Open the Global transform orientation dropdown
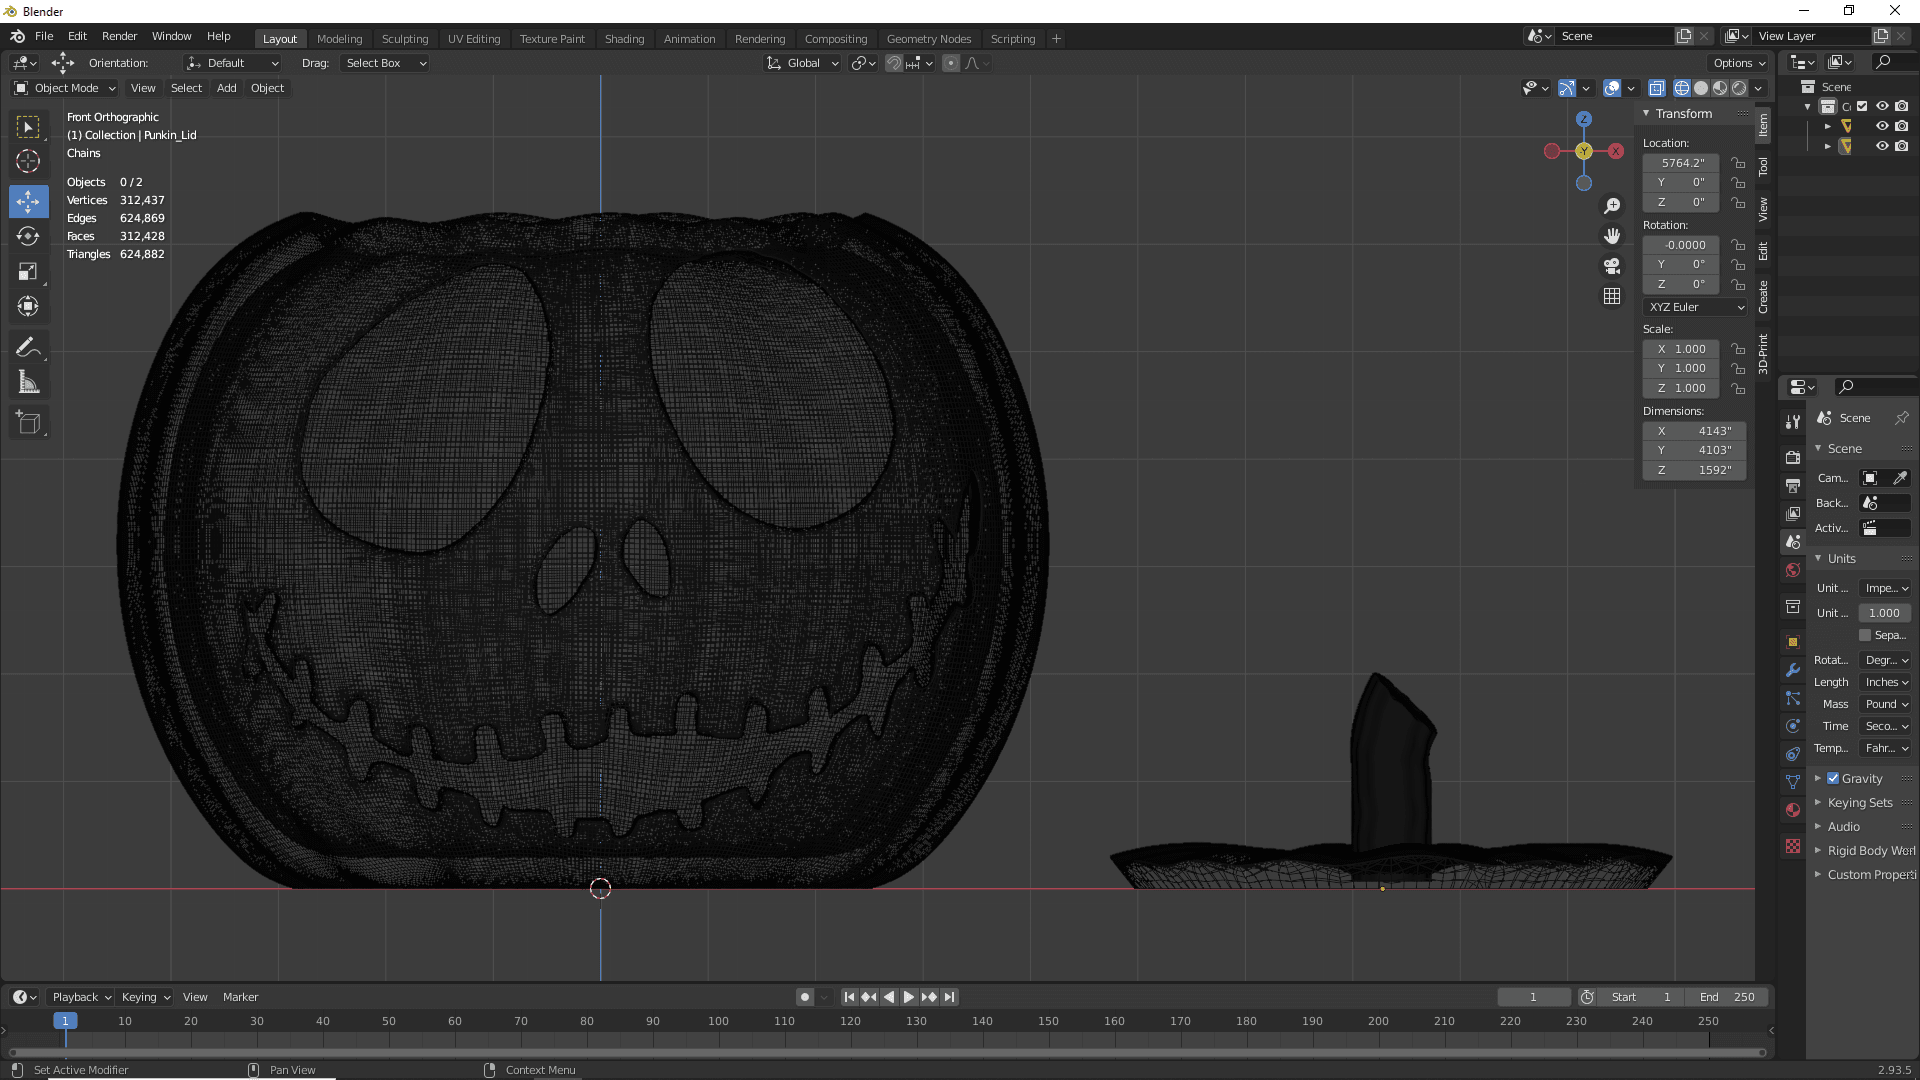The image size is (1920, 1080). pyautogui.click(x=803, y=63)
